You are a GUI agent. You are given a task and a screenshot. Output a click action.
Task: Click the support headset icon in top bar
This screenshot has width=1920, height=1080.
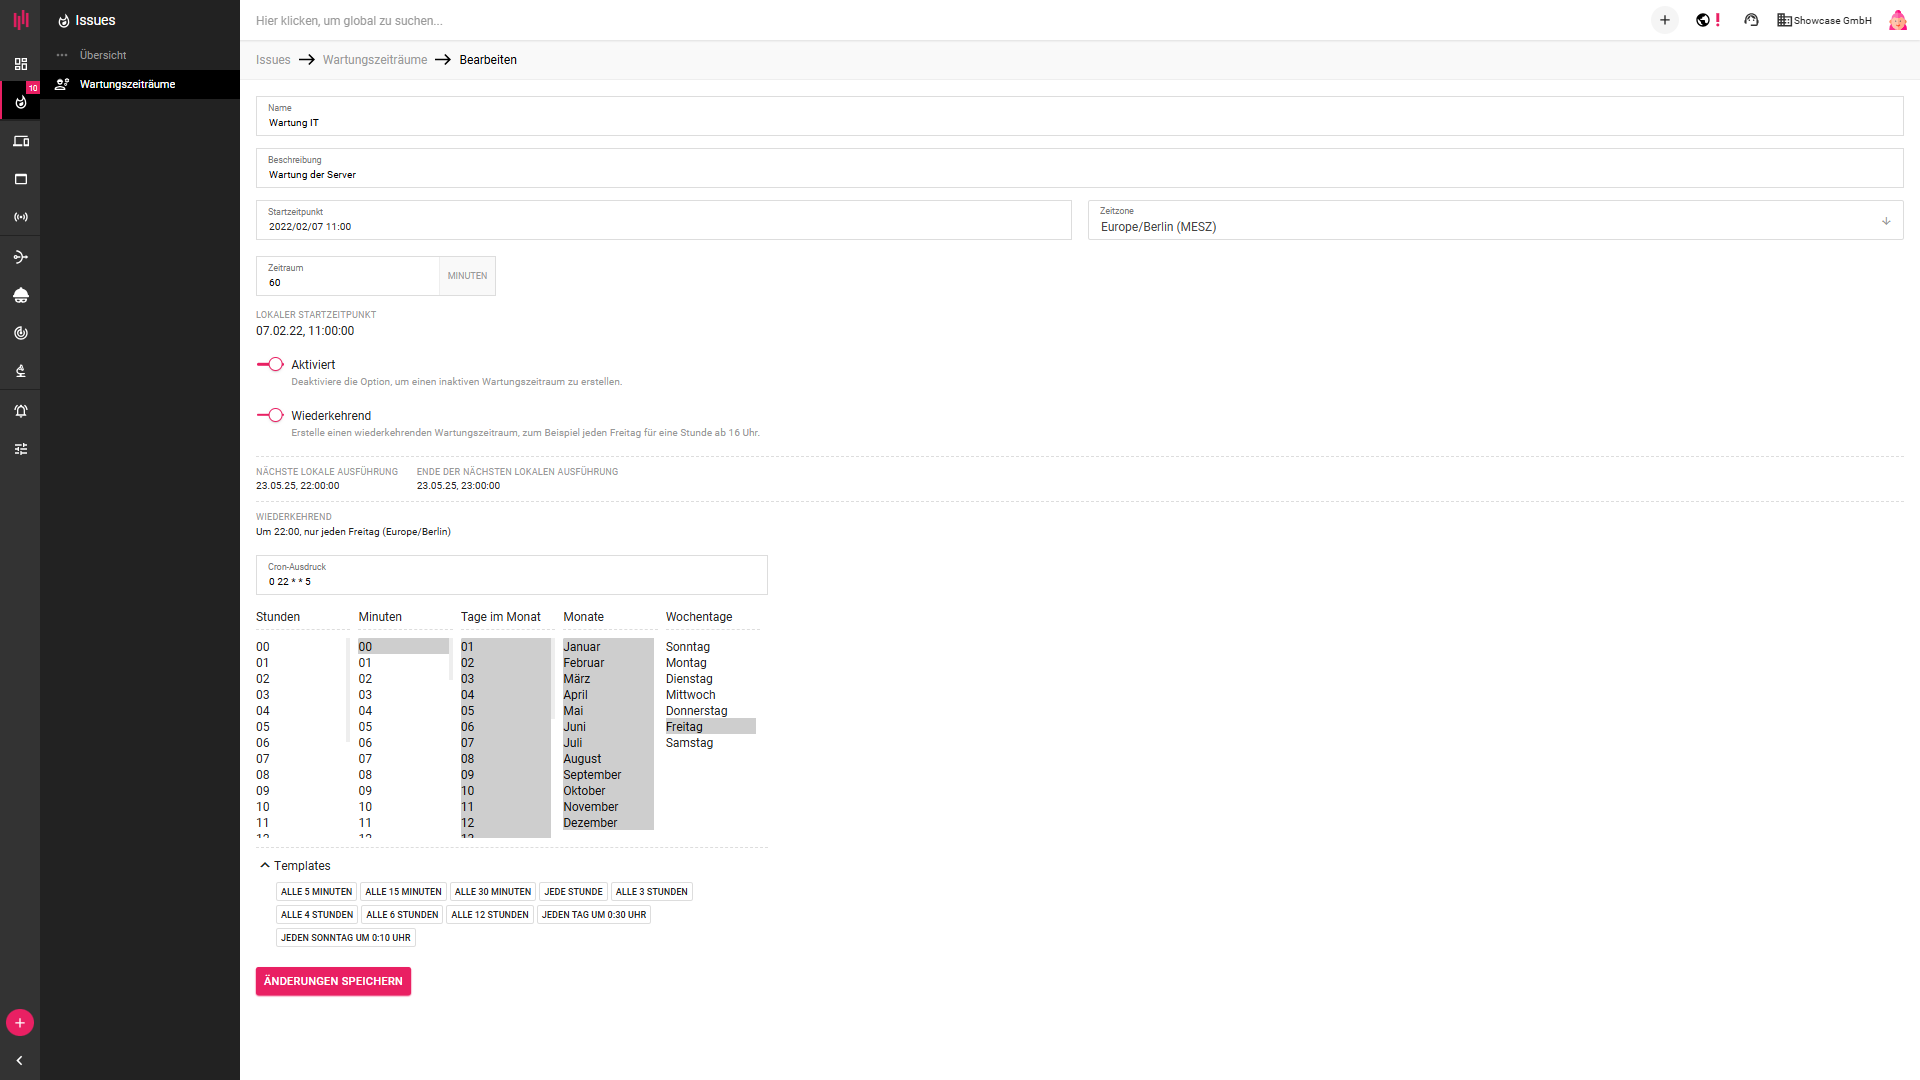point(1751,20)
